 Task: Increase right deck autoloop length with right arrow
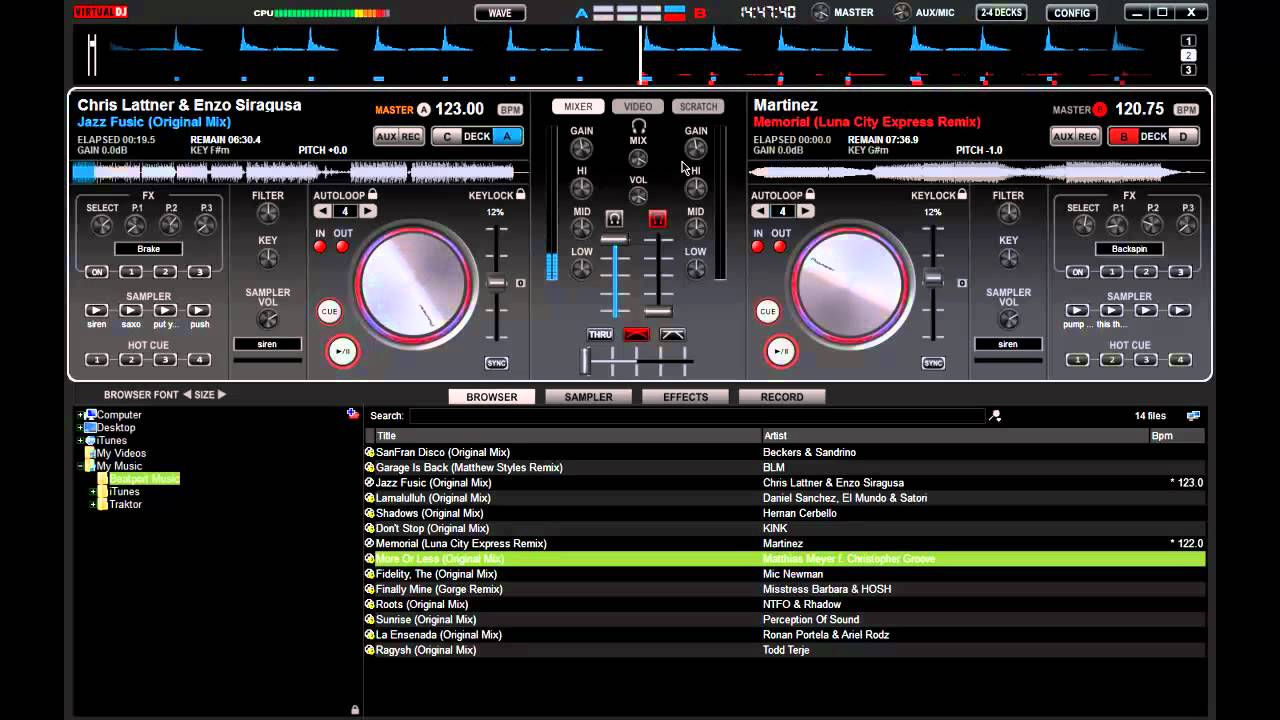[806, 211]
